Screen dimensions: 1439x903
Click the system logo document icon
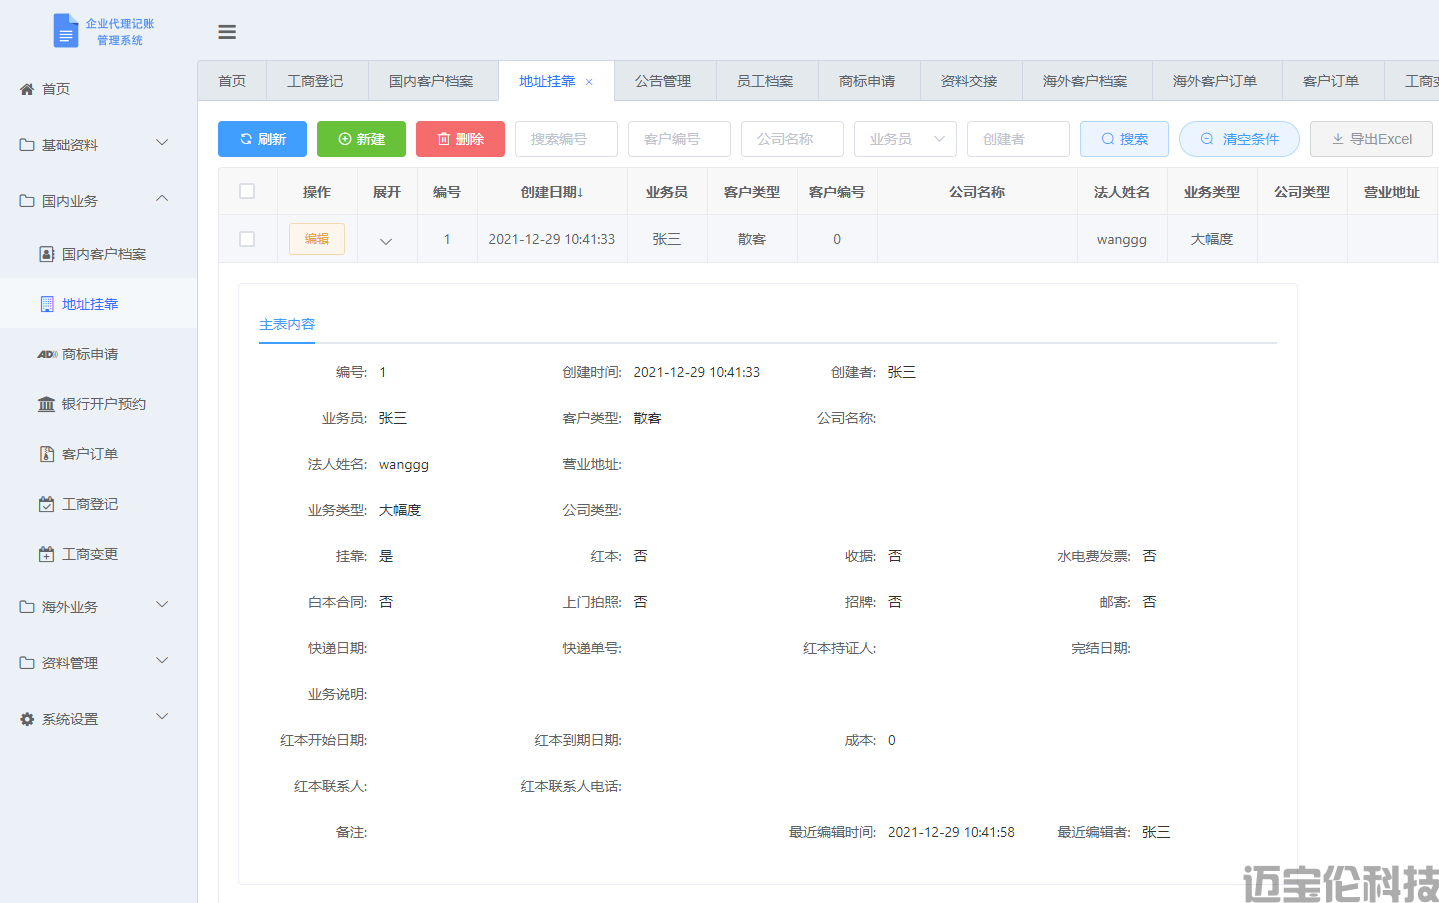point(65,31)
